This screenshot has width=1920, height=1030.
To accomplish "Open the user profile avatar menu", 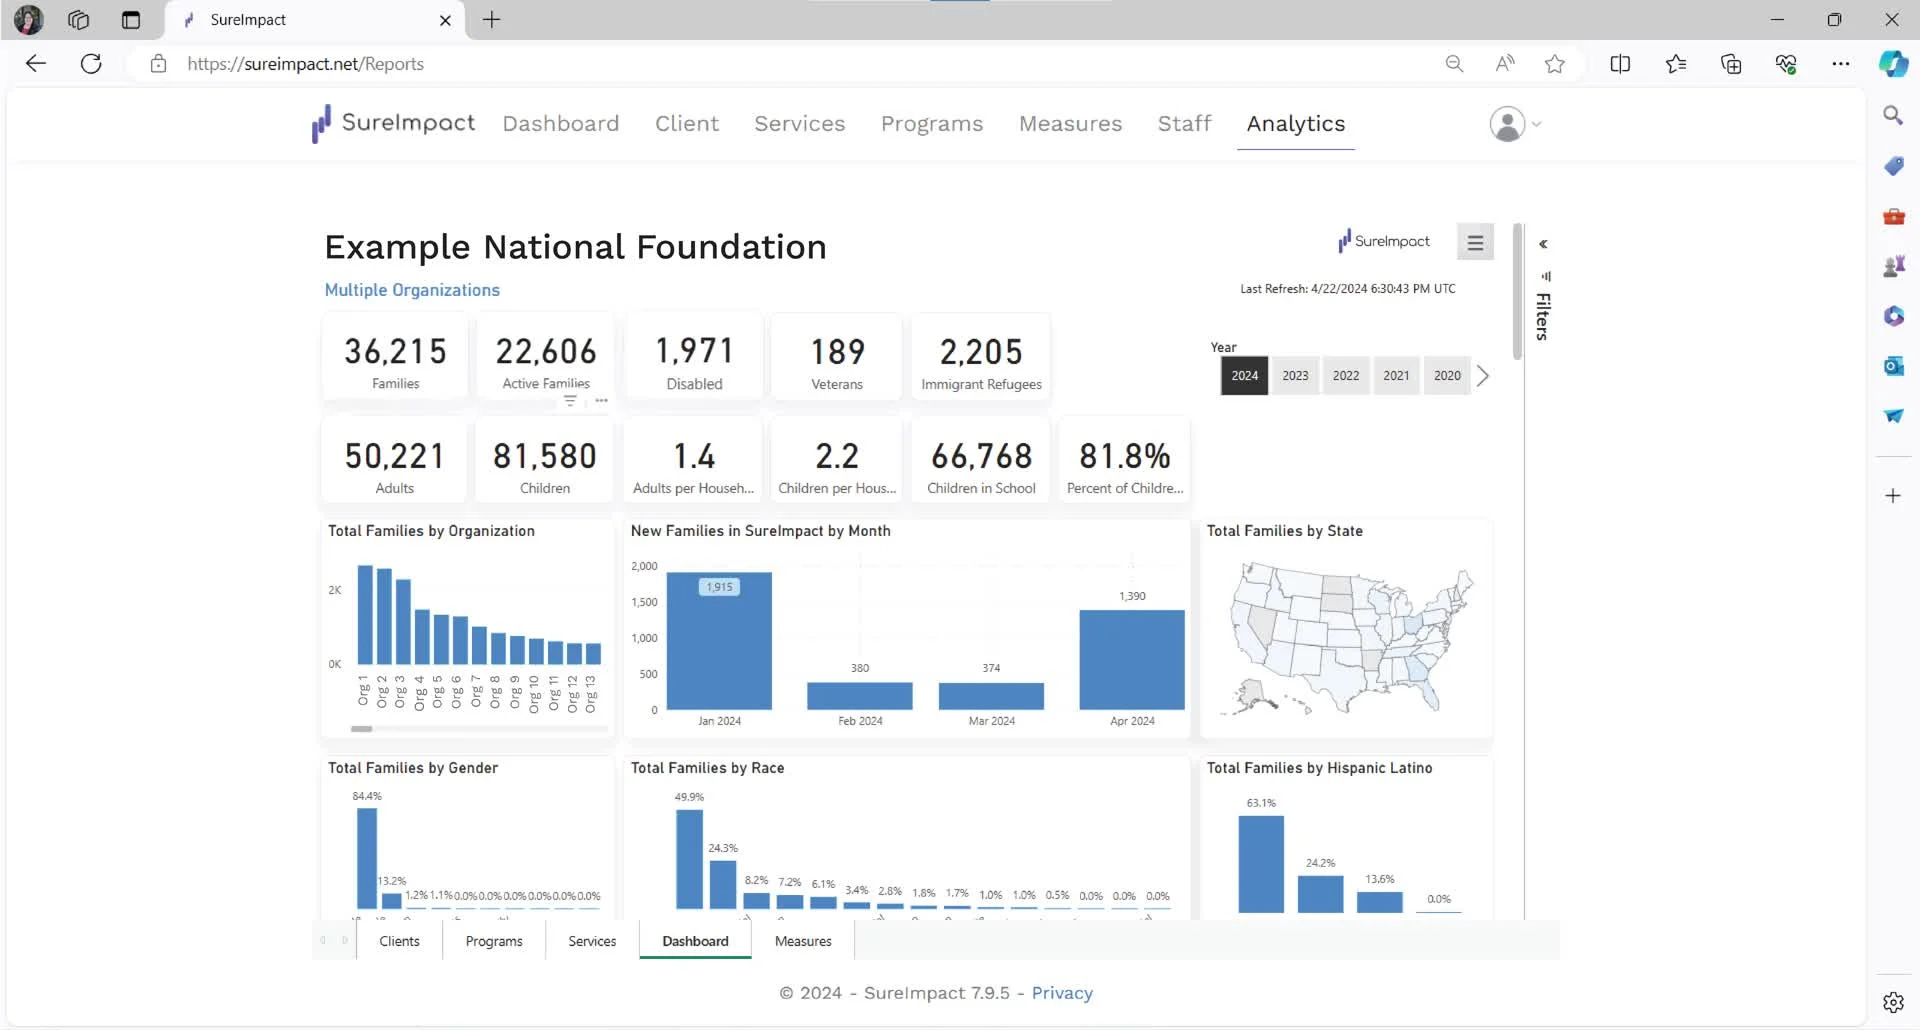I will point(1515,124).
